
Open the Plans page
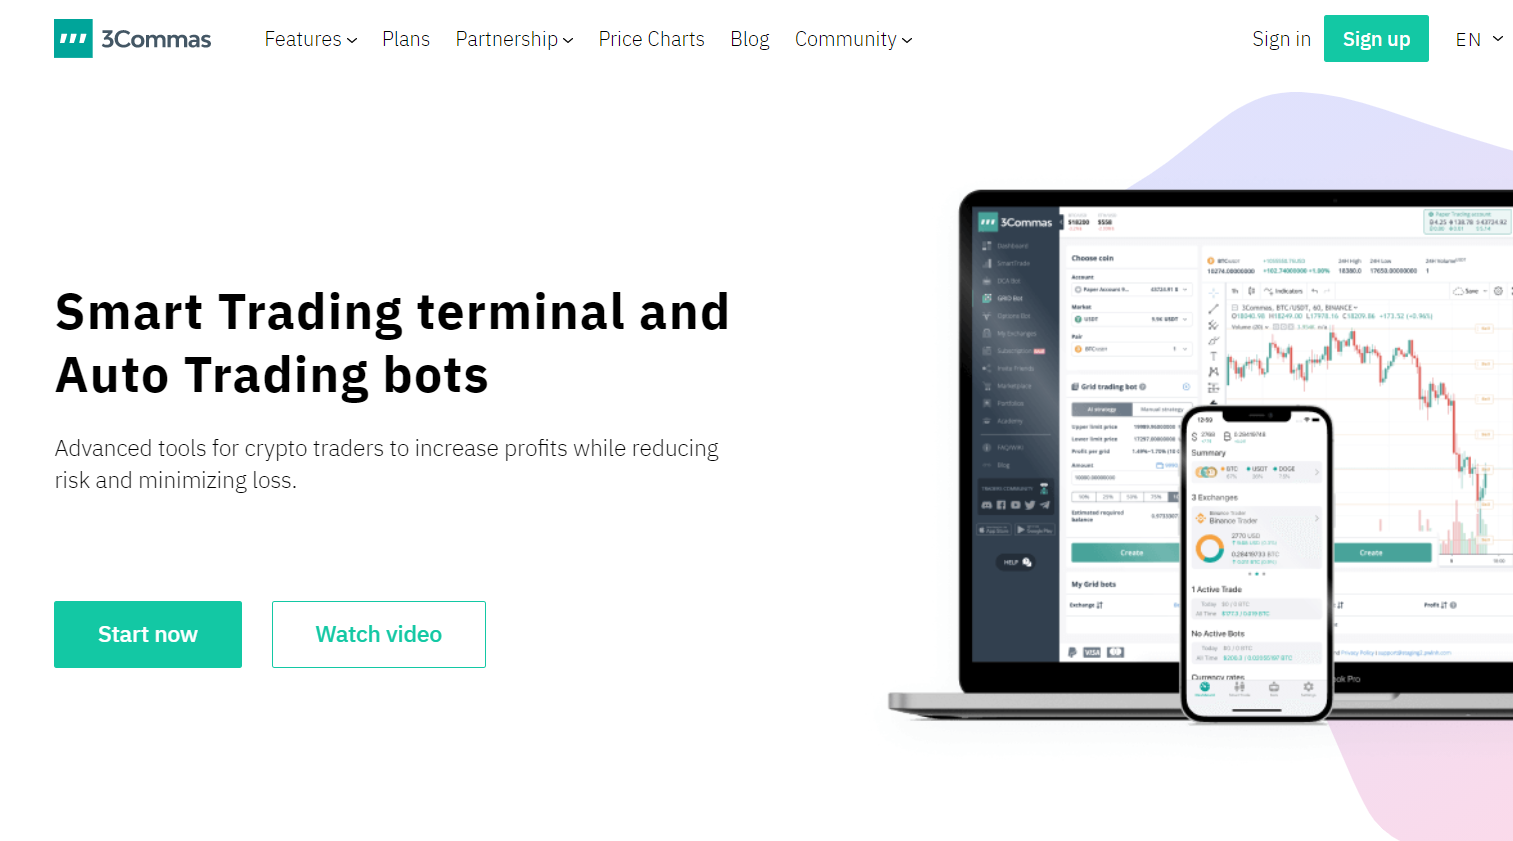point(406,39)
